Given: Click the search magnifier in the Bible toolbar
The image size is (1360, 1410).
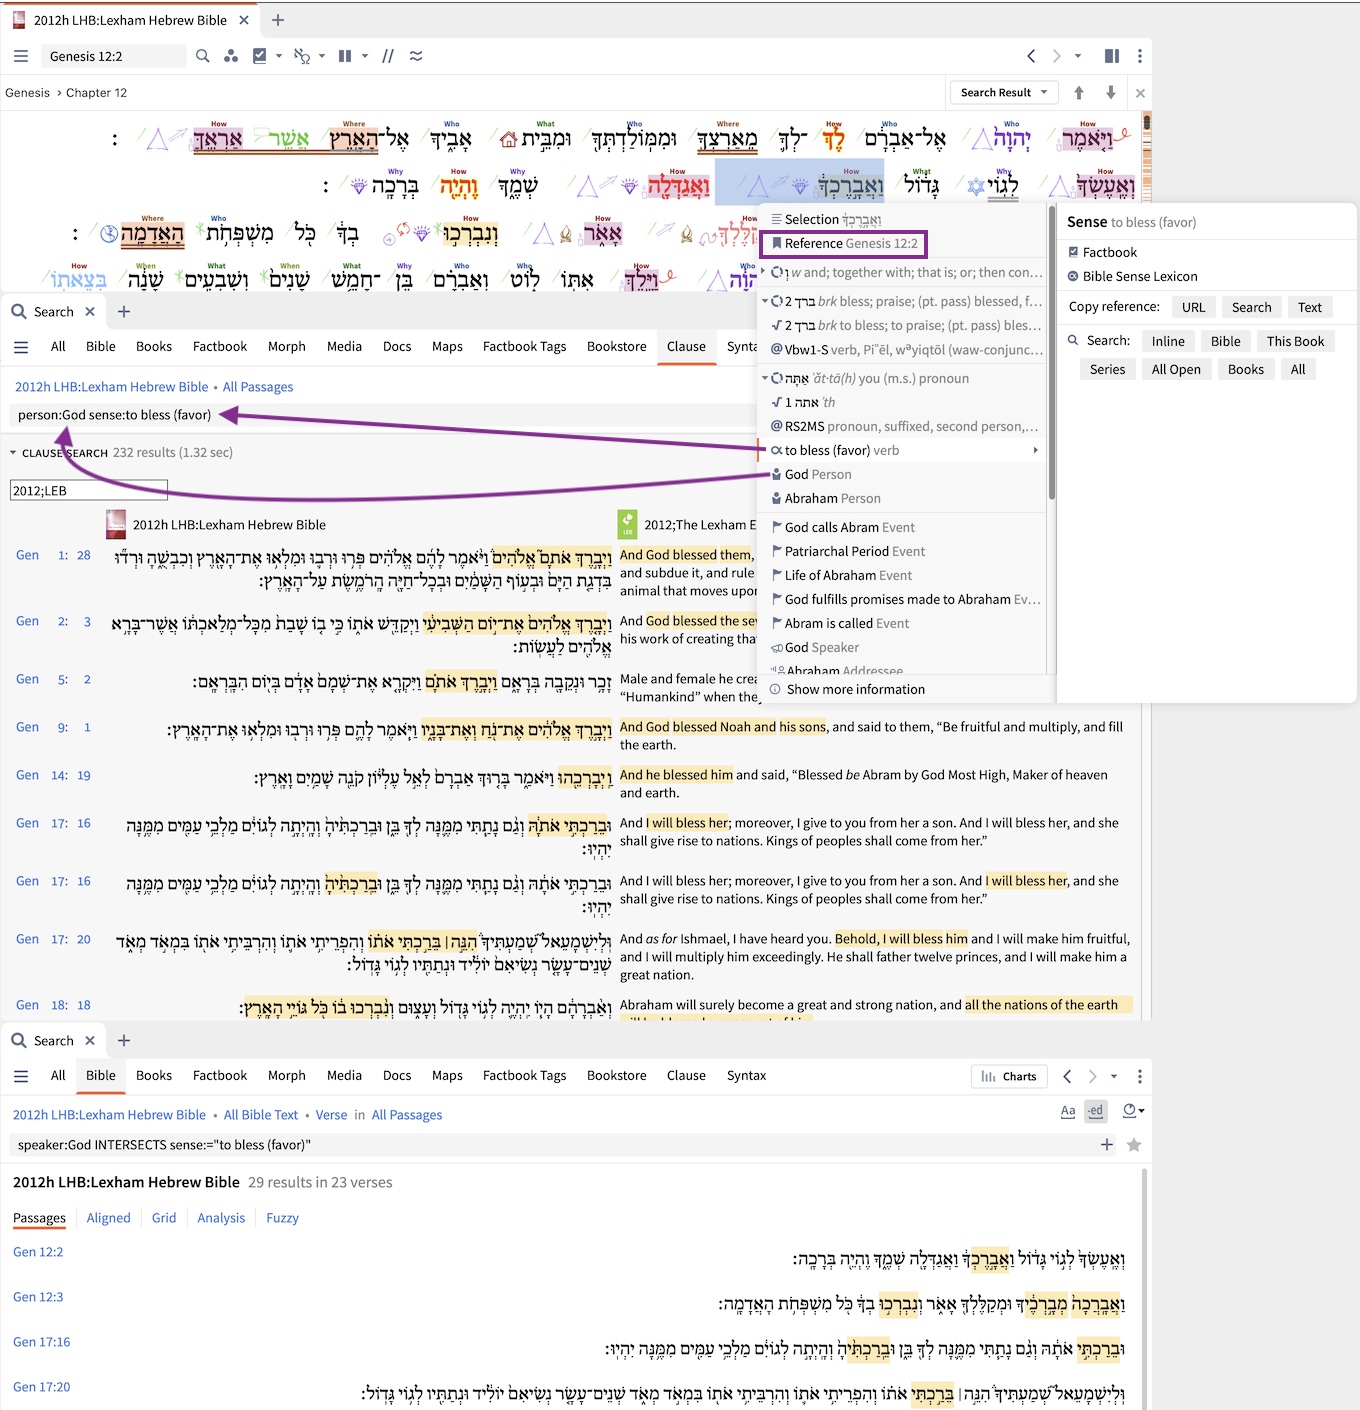Looking at the screenshot, I should [203, 56].
